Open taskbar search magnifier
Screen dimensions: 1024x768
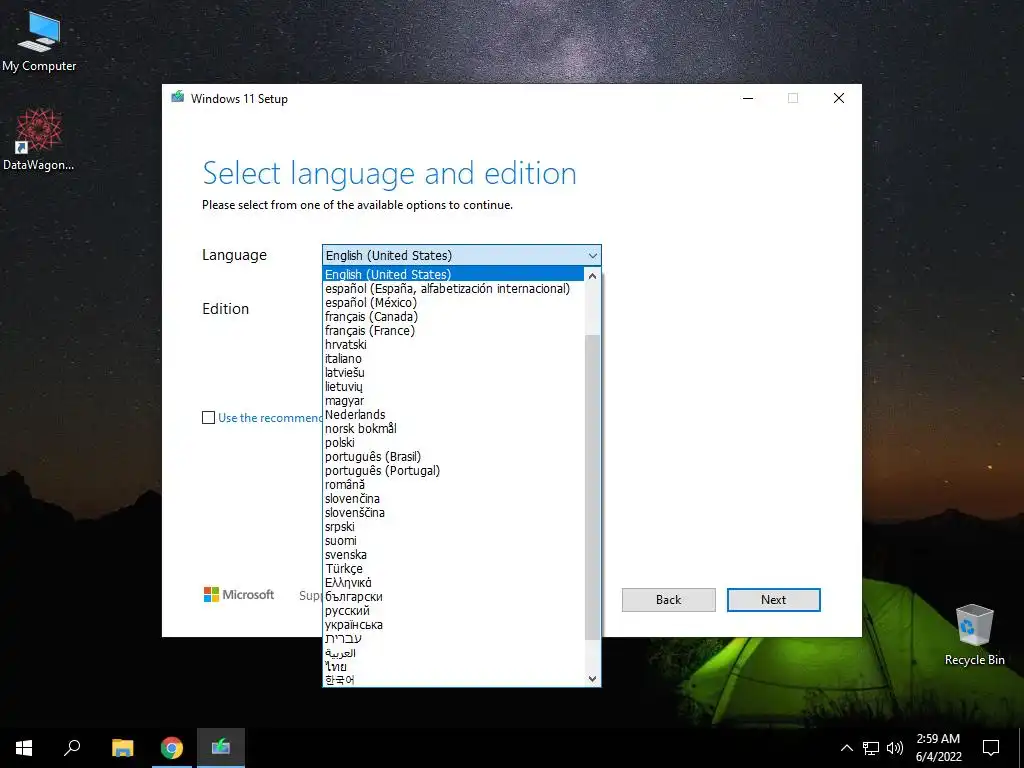(72, 748)
